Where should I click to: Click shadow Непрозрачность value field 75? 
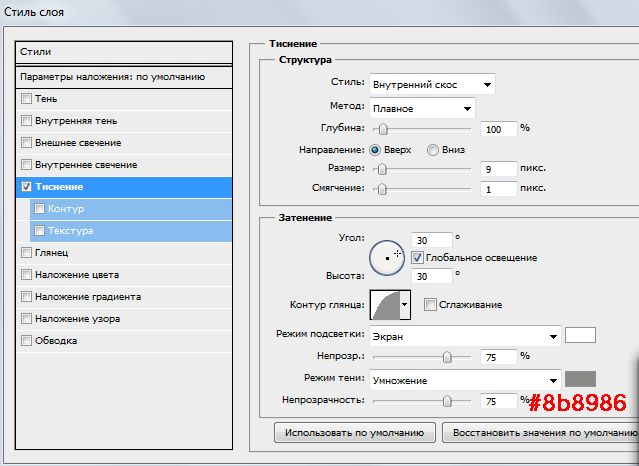[499, 402]
